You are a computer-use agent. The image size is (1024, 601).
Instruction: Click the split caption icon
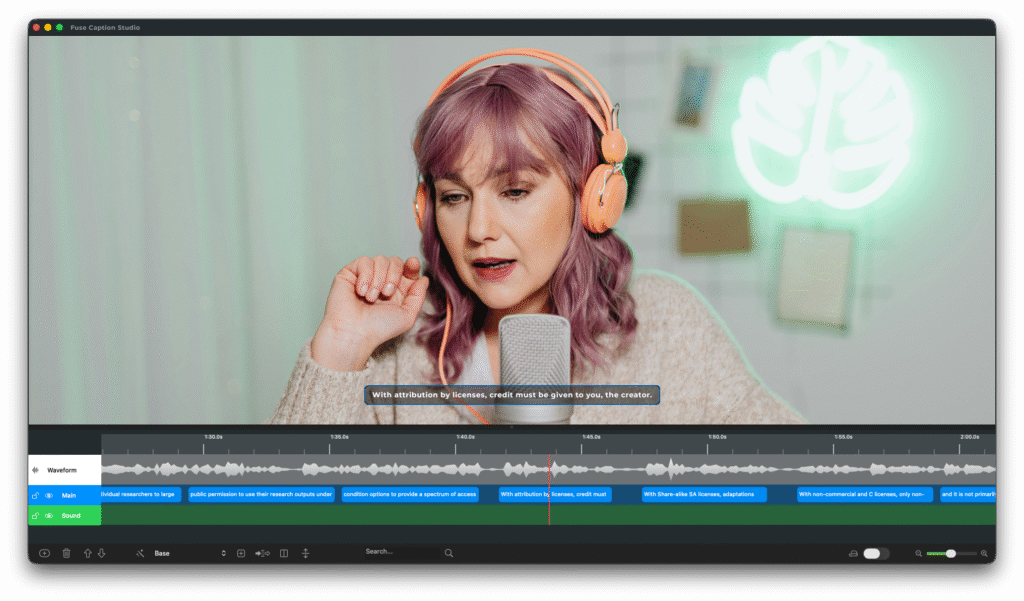(x=284, y=553)
